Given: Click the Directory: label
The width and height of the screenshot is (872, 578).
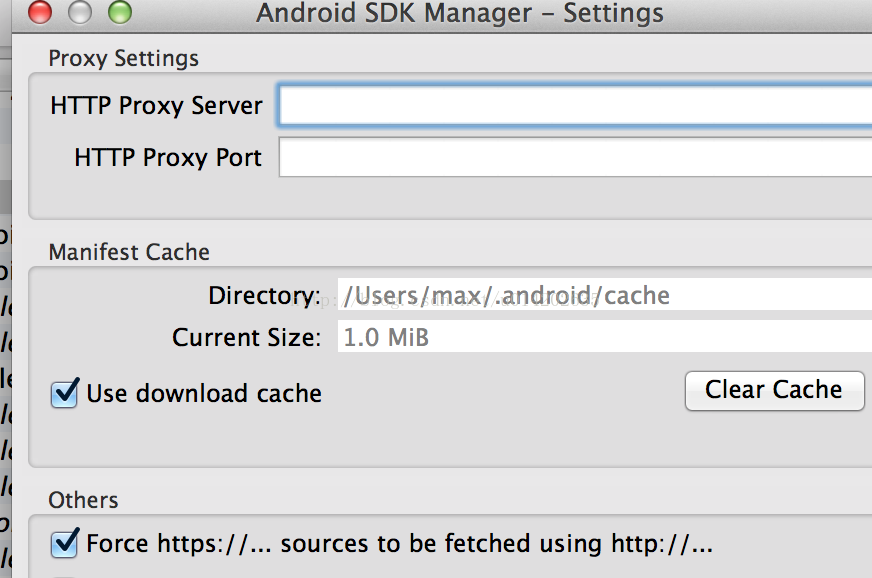Looking at the screenshot, I should click(264, 295).
